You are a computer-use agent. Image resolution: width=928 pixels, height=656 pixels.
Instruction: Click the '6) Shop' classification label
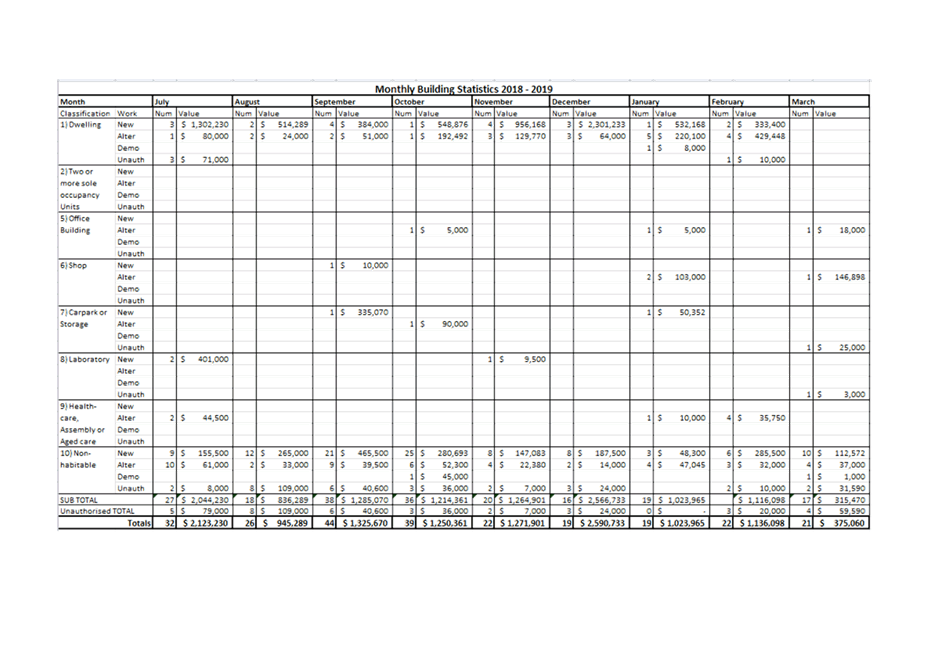tap(73, 265)
